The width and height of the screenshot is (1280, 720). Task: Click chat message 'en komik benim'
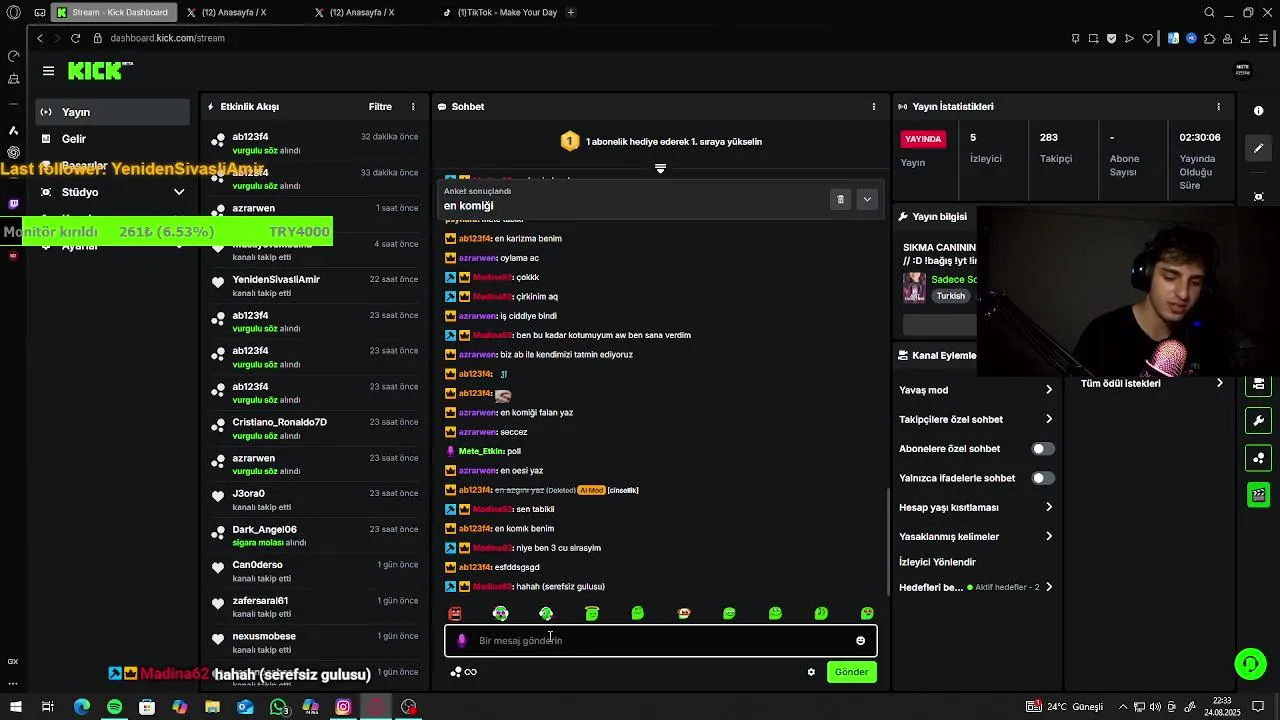(x=524, y=528)
